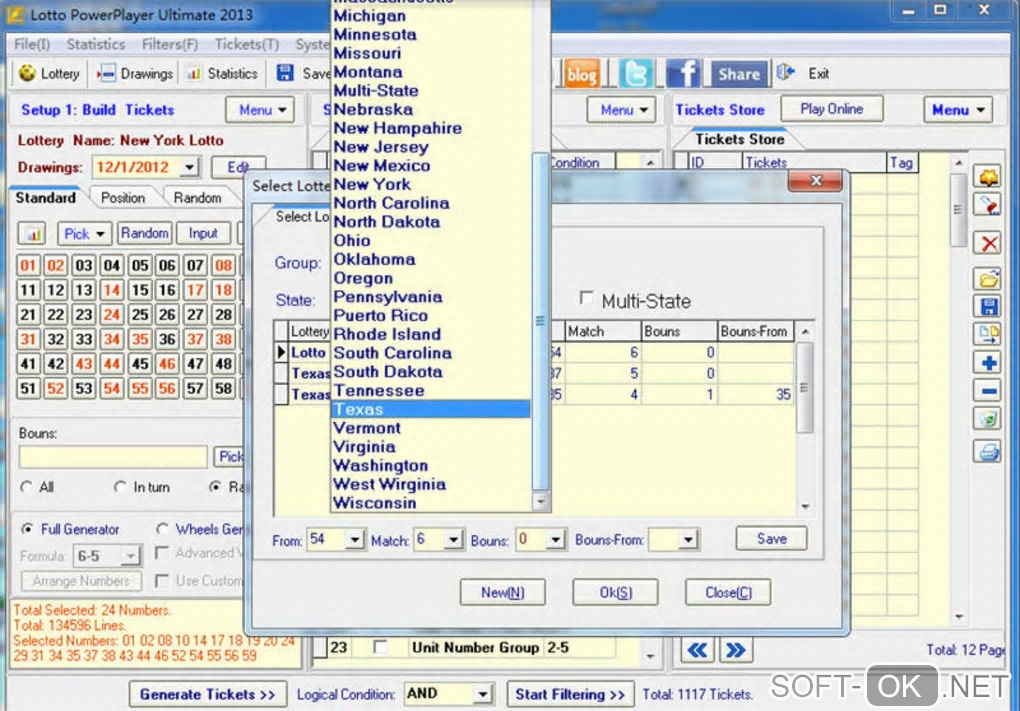The height and width of the screenshot is (711, 1020).
Task: Open the Match dropdown showing 6
Action: 453,539
